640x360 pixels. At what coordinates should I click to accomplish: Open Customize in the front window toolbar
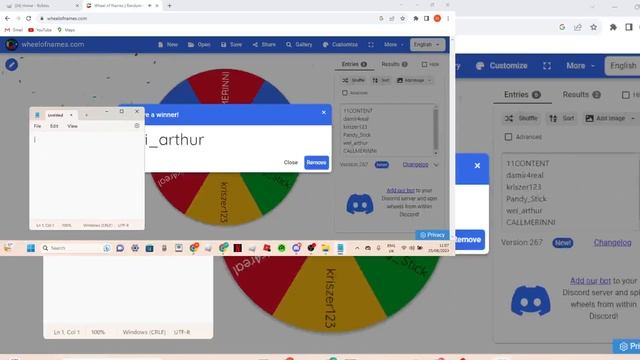tap(340, 44)
